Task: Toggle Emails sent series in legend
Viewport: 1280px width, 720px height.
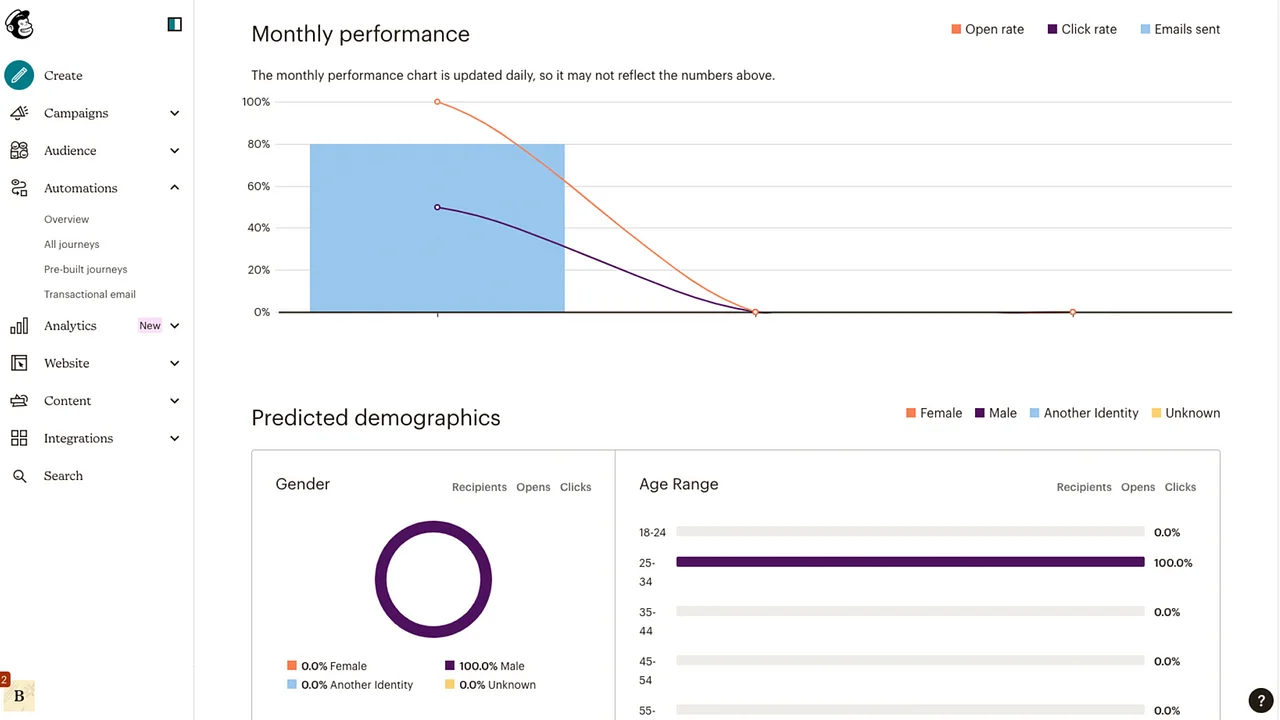Action: 1180,29
